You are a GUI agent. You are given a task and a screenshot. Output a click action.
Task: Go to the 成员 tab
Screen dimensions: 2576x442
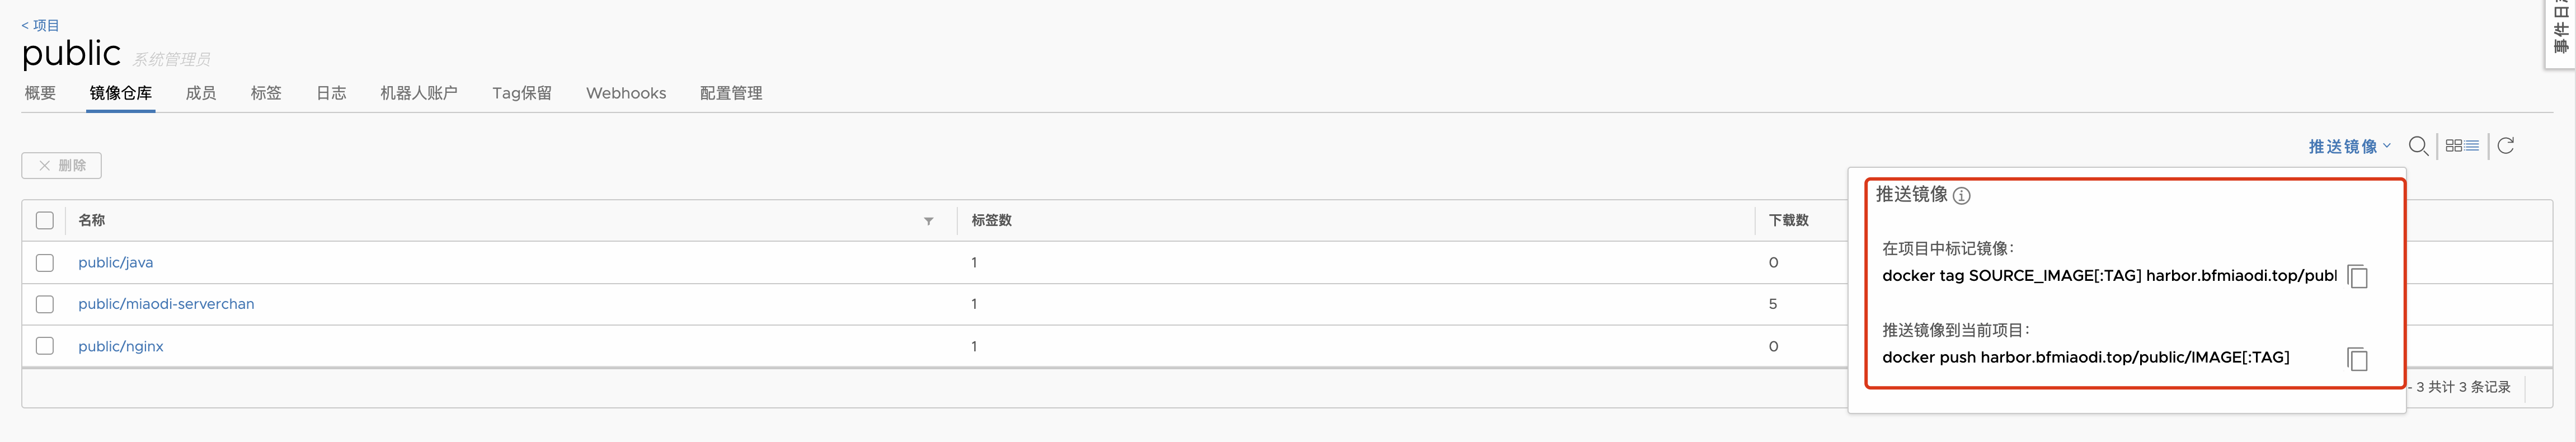pos(200,93)
